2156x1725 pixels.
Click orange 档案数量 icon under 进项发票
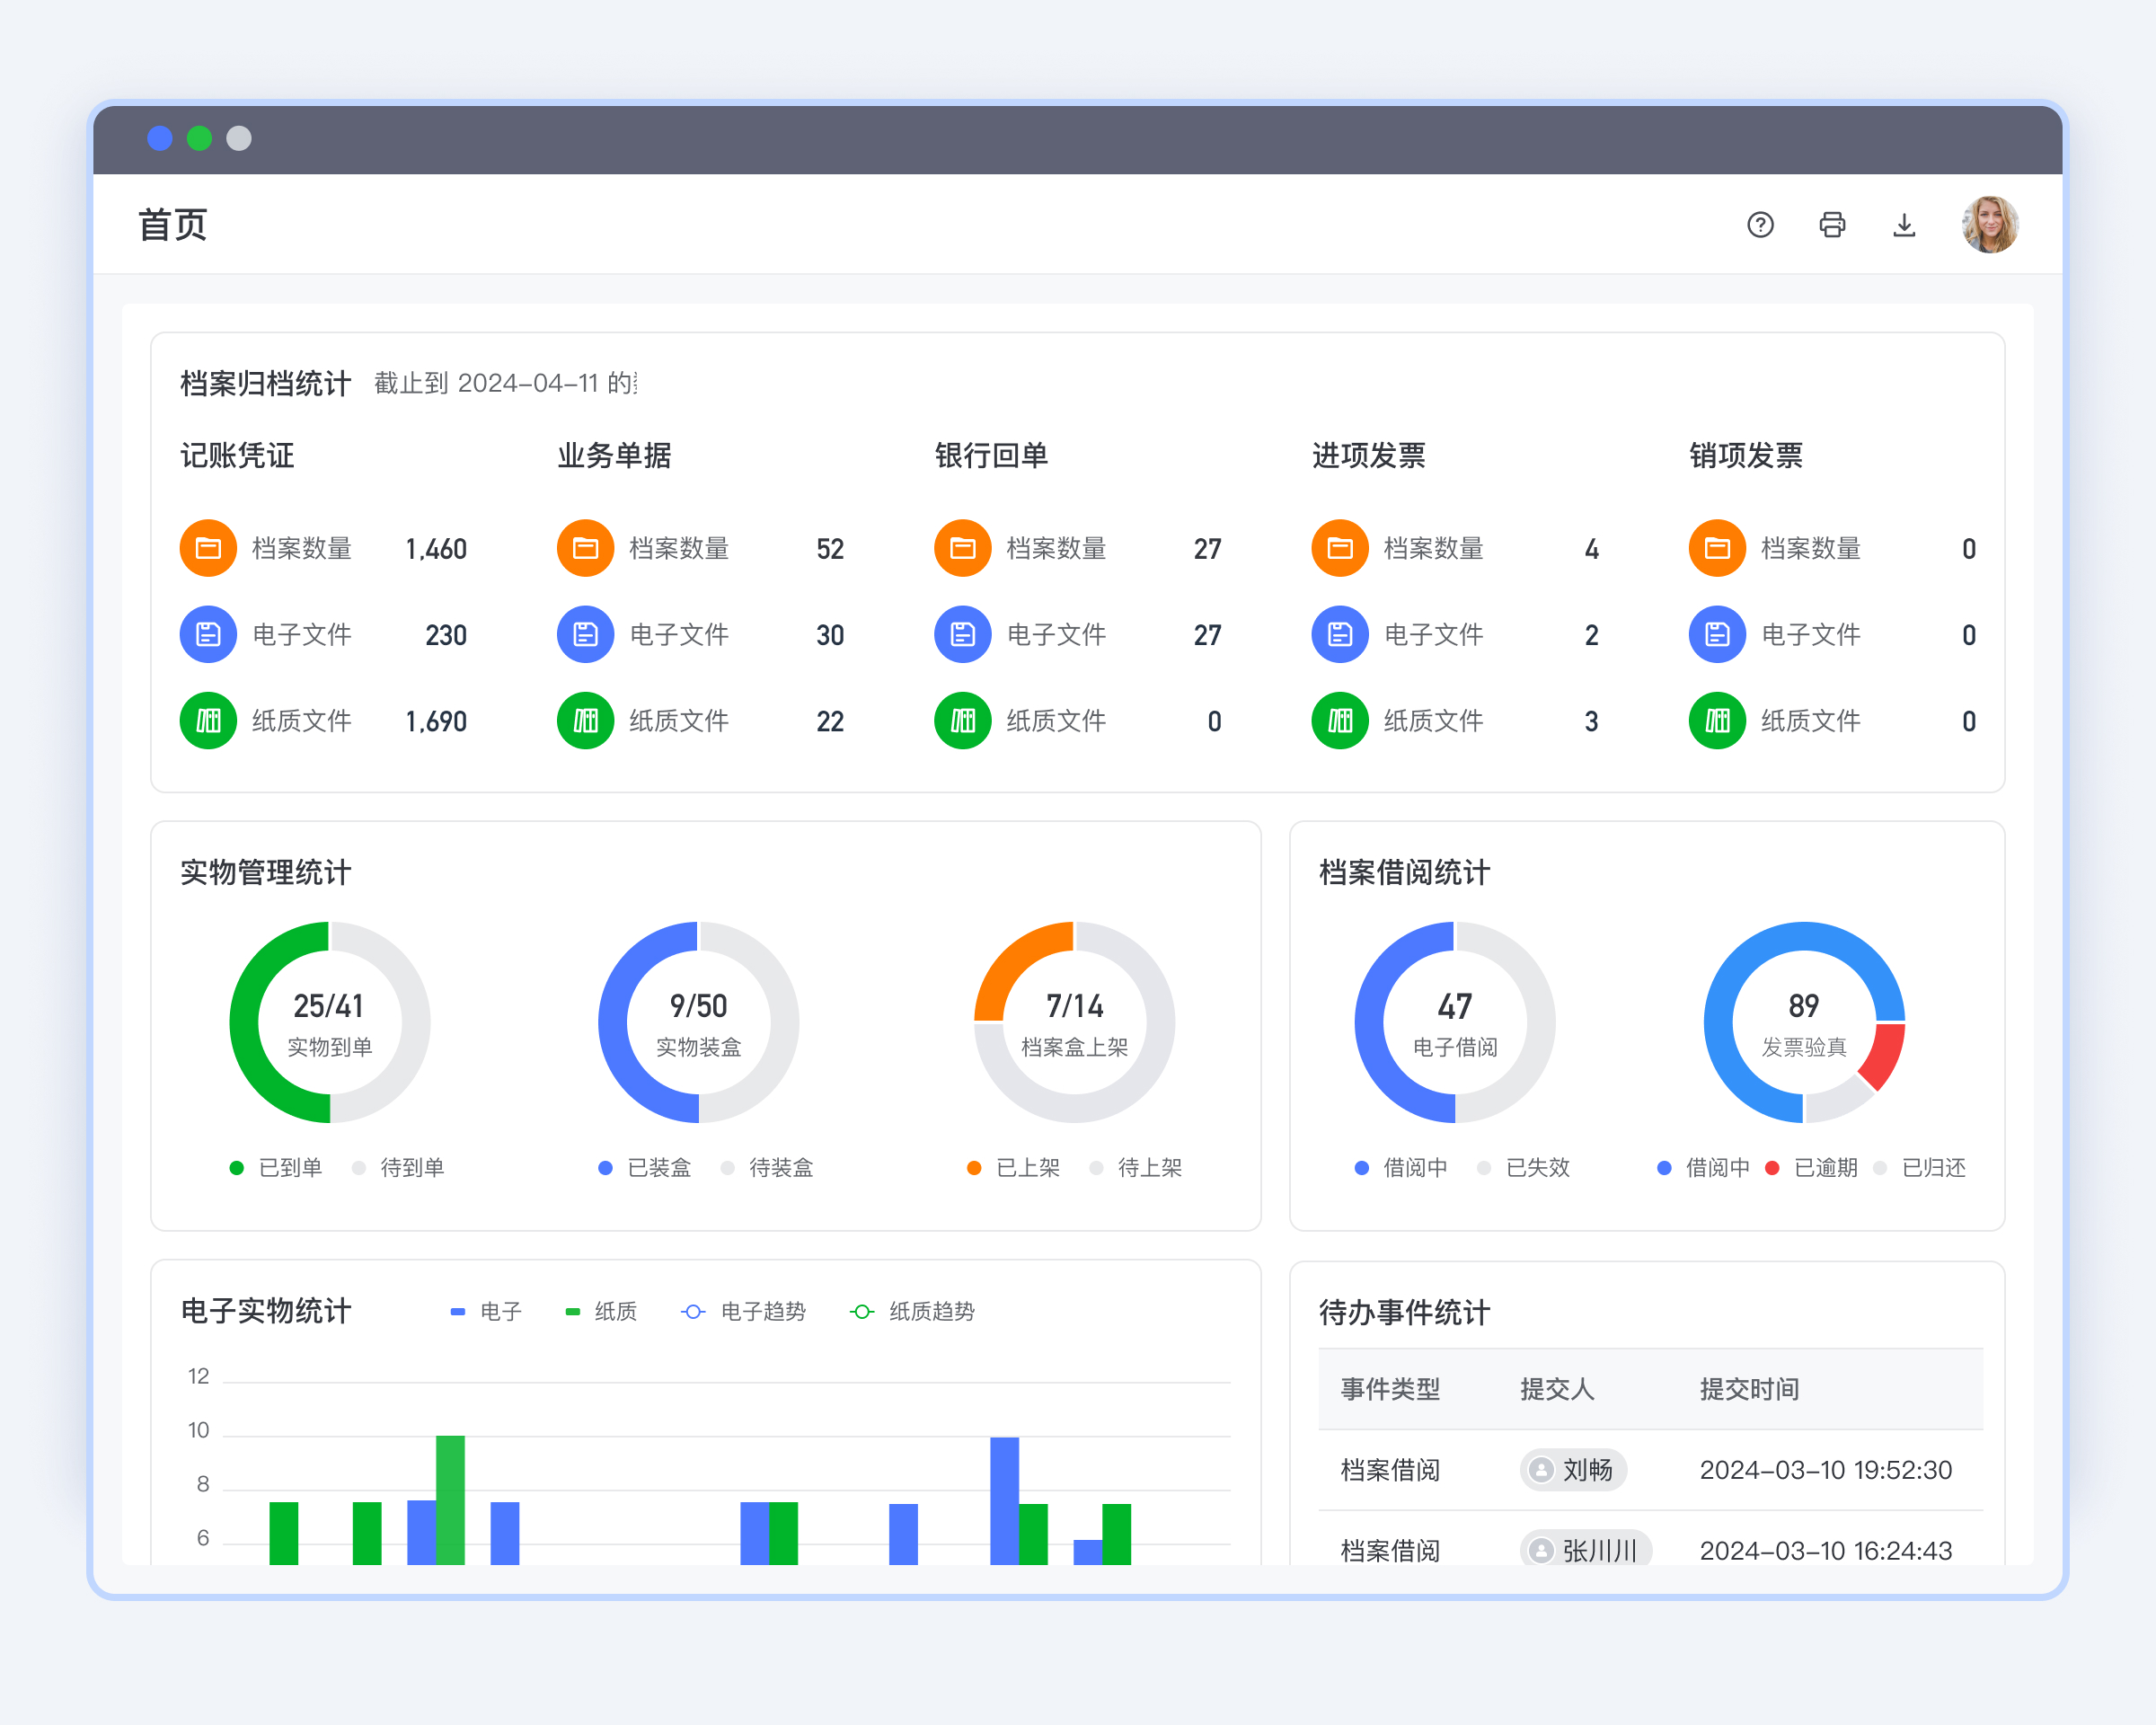coord(1339,548)
